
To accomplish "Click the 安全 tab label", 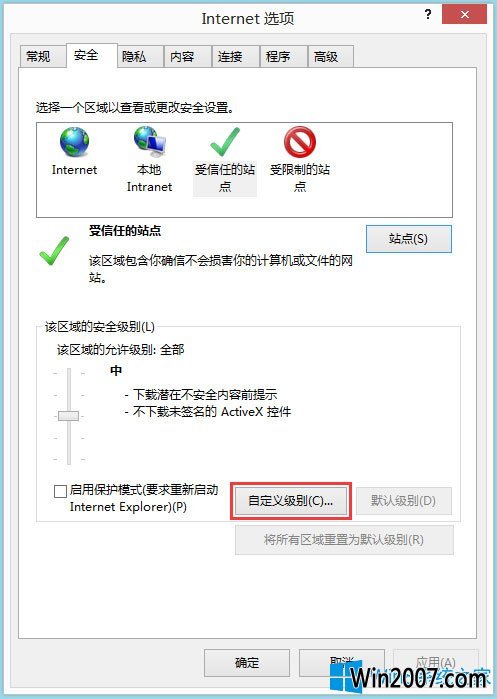I will tap(86, 55).
